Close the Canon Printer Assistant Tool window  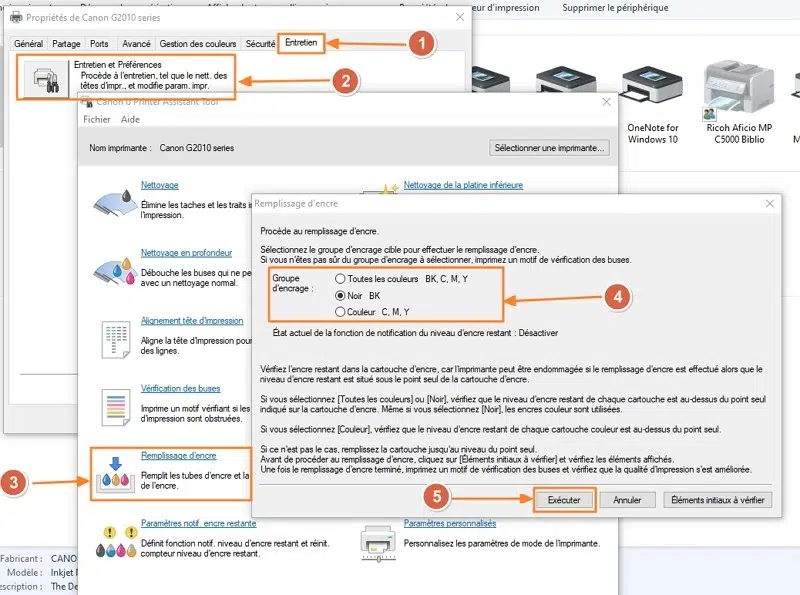tap(606, 102)
